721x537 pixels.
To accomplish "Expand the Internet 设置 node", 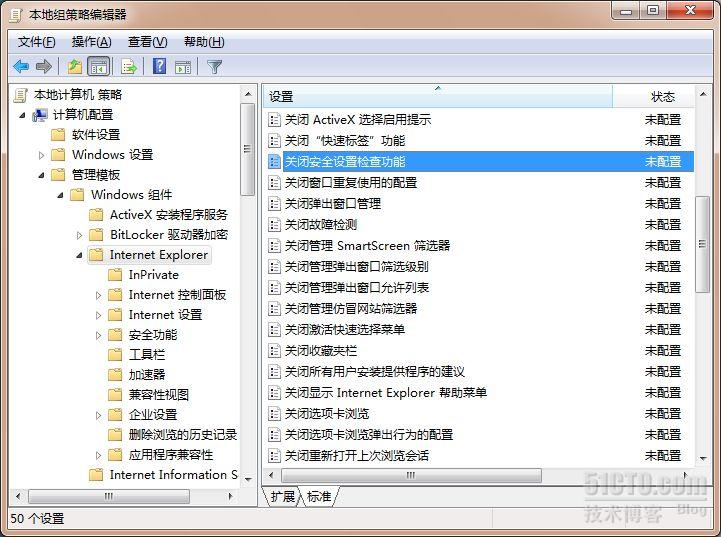I will [98, 315].
